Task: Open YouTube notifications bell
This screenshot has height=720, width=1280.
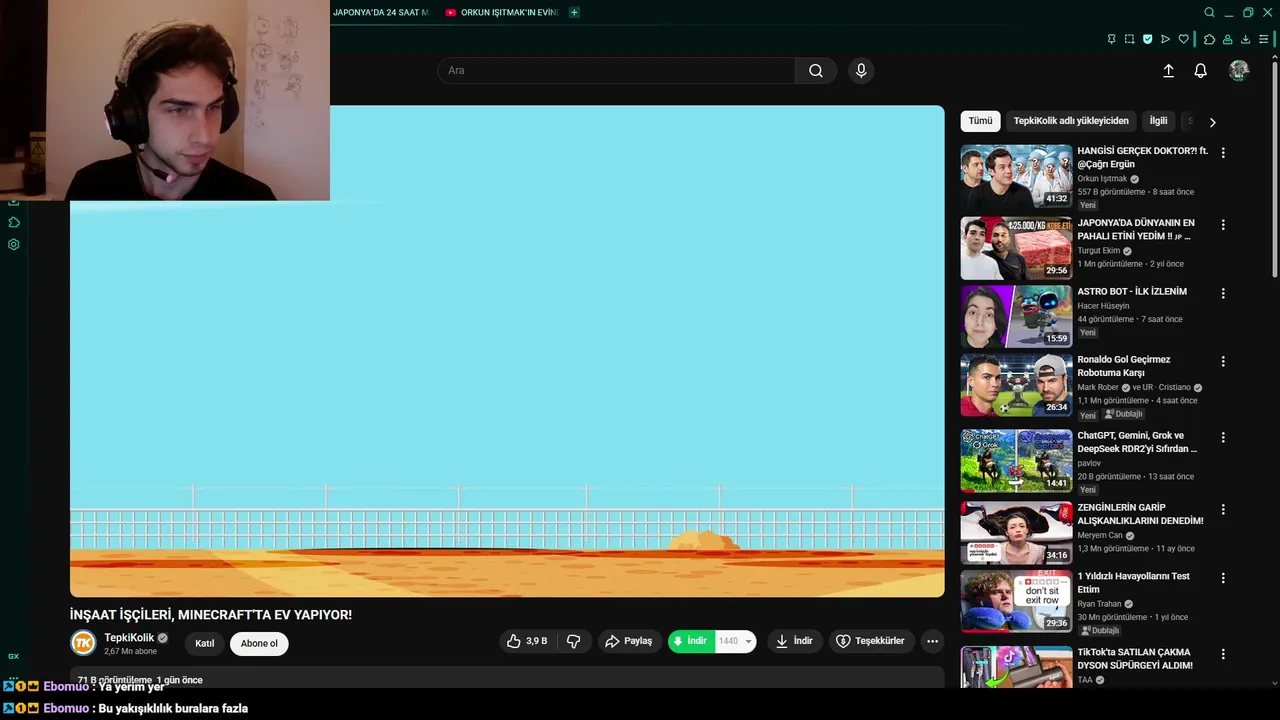Action: tap(1201, 71)
